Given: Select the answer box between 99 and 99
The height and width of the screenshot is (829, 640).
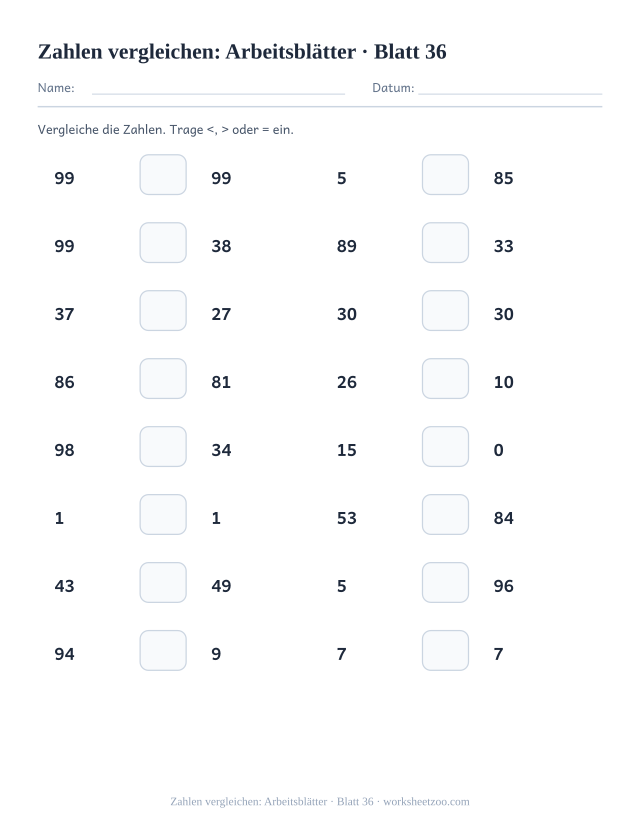Looking at the screenshot, I should click(163, 174).
